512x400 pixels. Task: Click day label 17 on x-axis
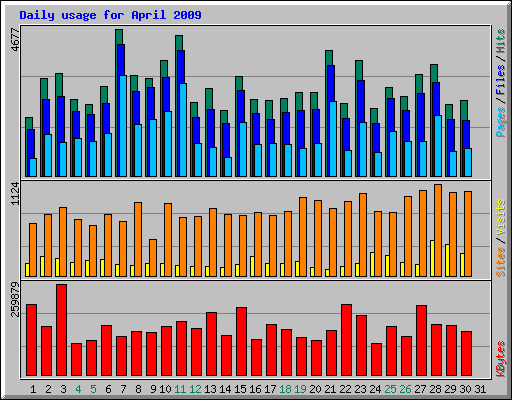(270, 389)
